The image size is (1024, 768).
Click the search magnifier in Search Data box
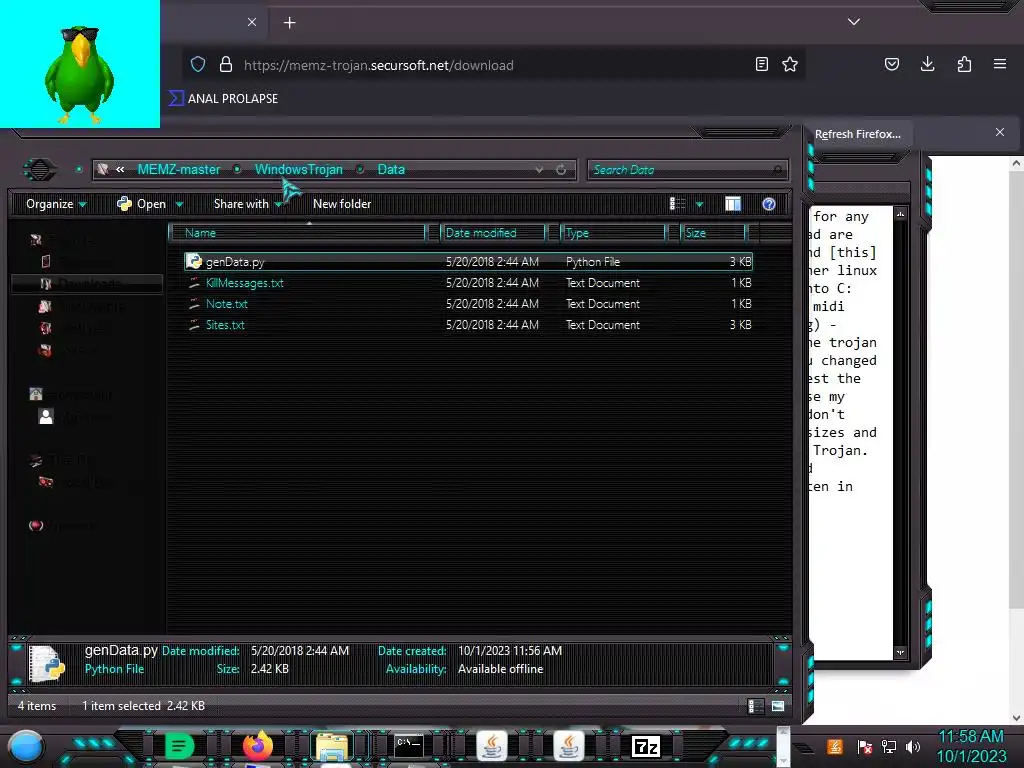coord(777,170)
